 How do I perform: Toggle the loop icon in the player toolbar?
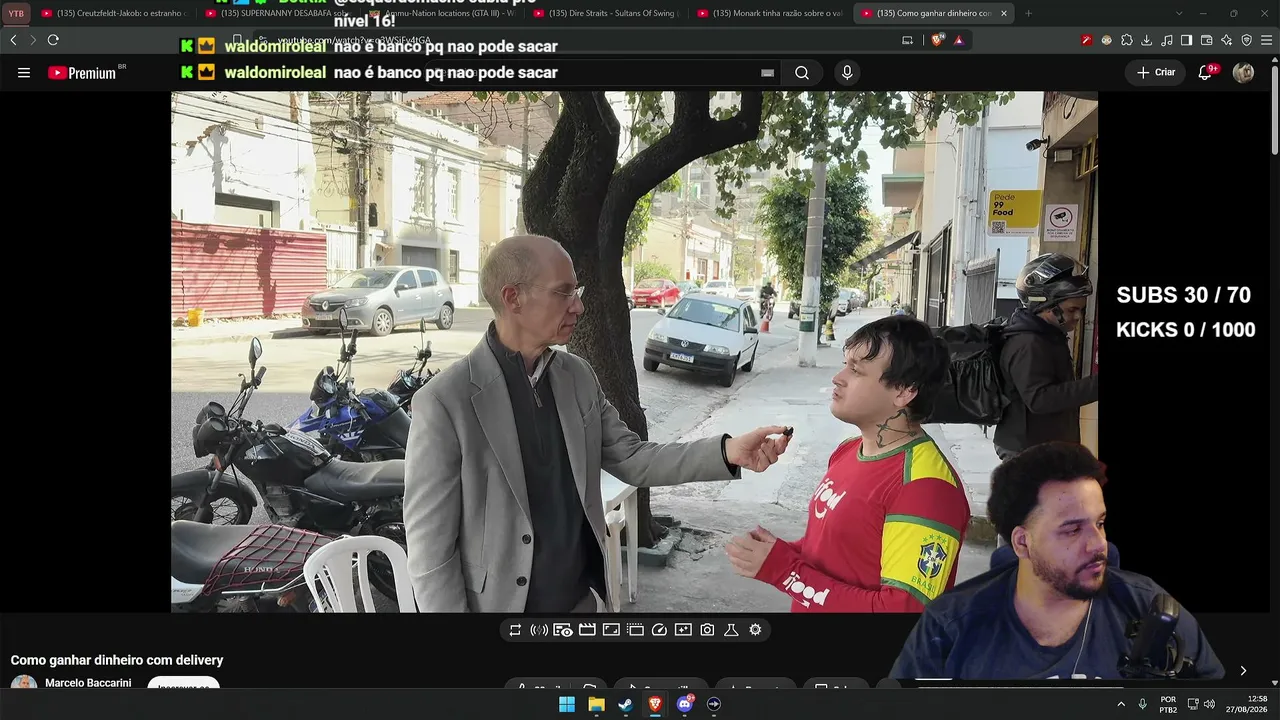tap(515, 630)
